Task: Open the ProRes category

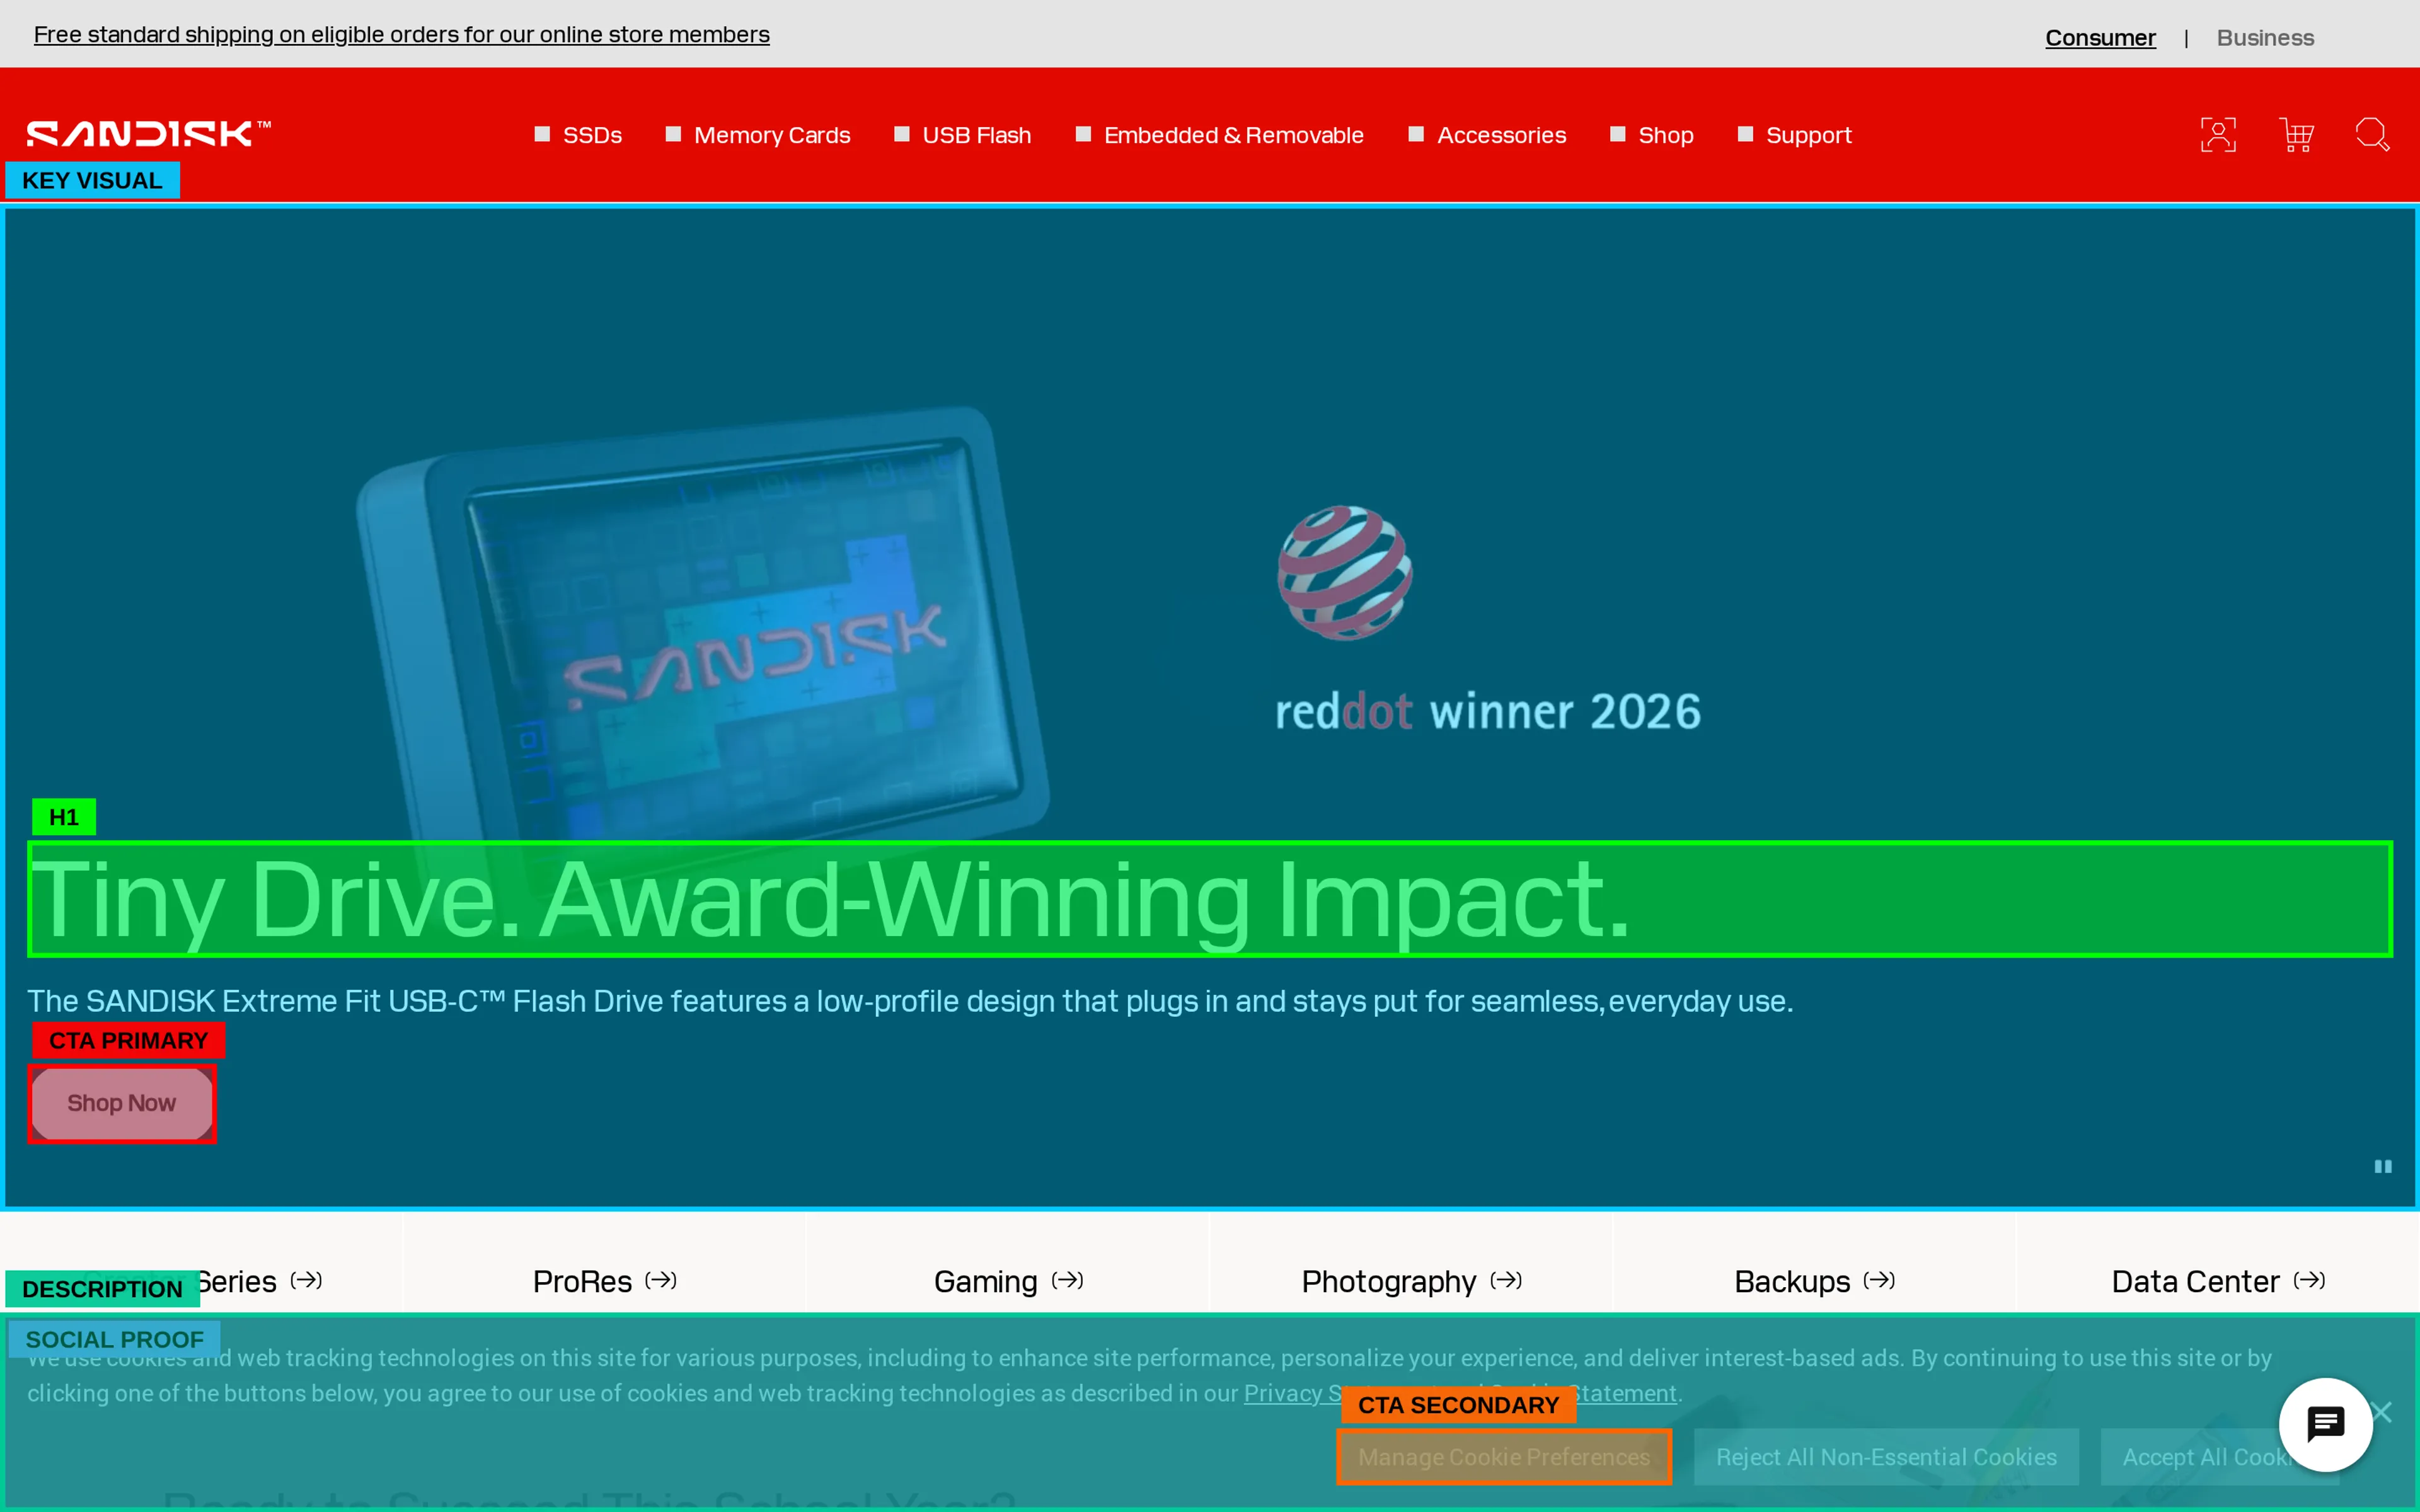Action: coord(605,1281)
